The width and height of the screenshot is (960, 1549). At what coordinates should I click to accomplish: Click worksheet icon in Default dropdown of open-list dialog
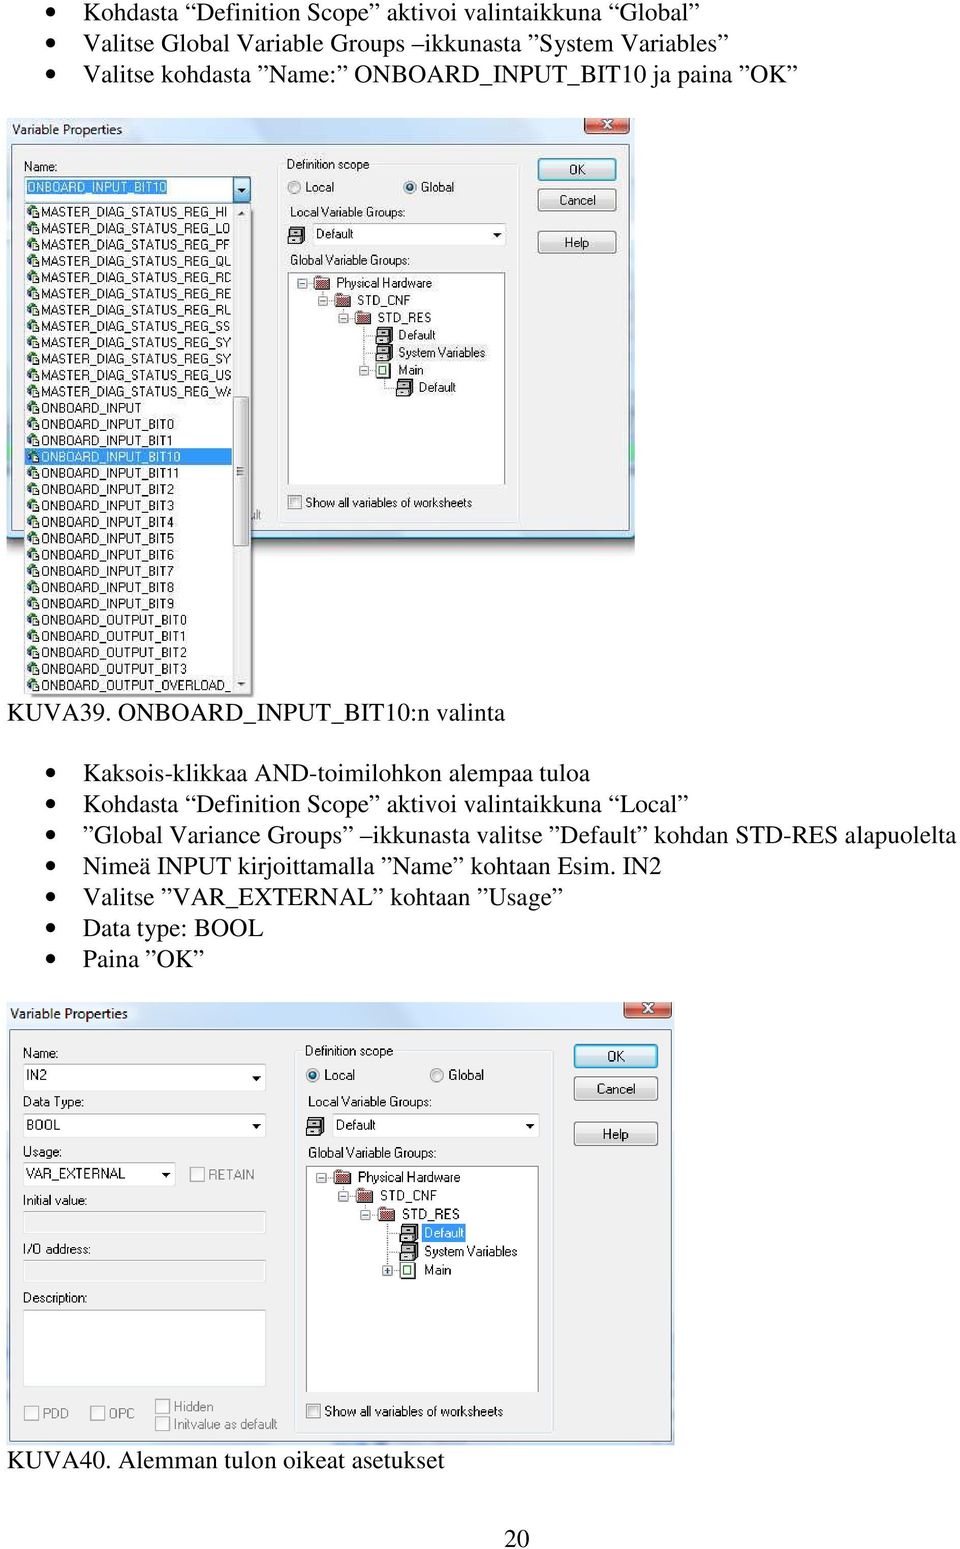(296, 235)
